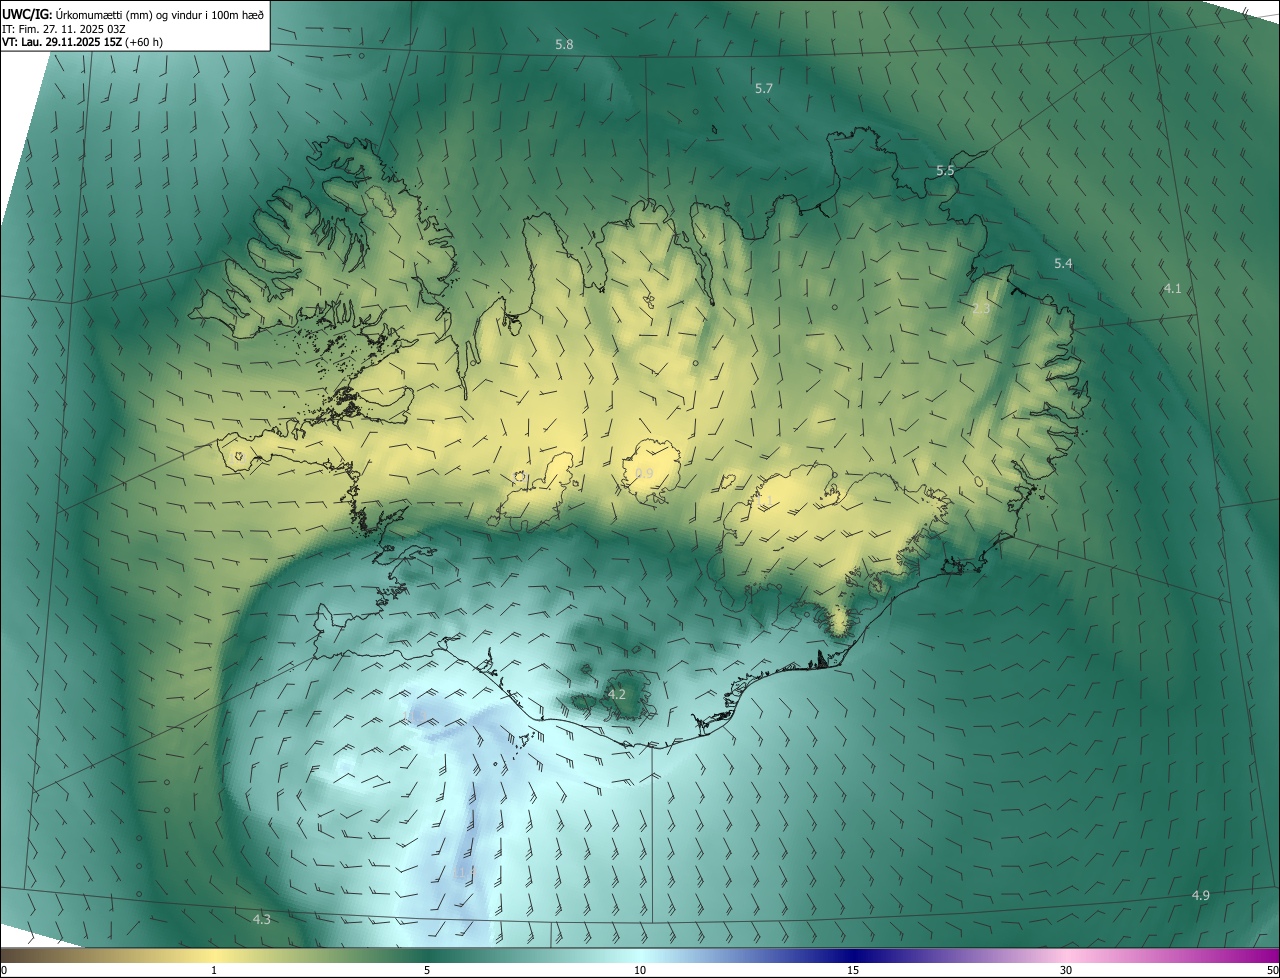Click the '0' tick label on the colorbar
Image resolution: width=1280 pixels, height=978 pixels.
[x=4, y=971]
